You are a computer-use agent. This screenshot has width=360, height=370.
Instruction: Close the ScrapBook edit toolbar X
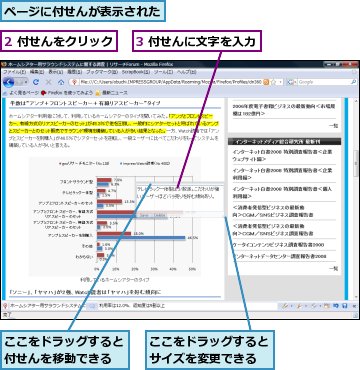coord(353,306)
